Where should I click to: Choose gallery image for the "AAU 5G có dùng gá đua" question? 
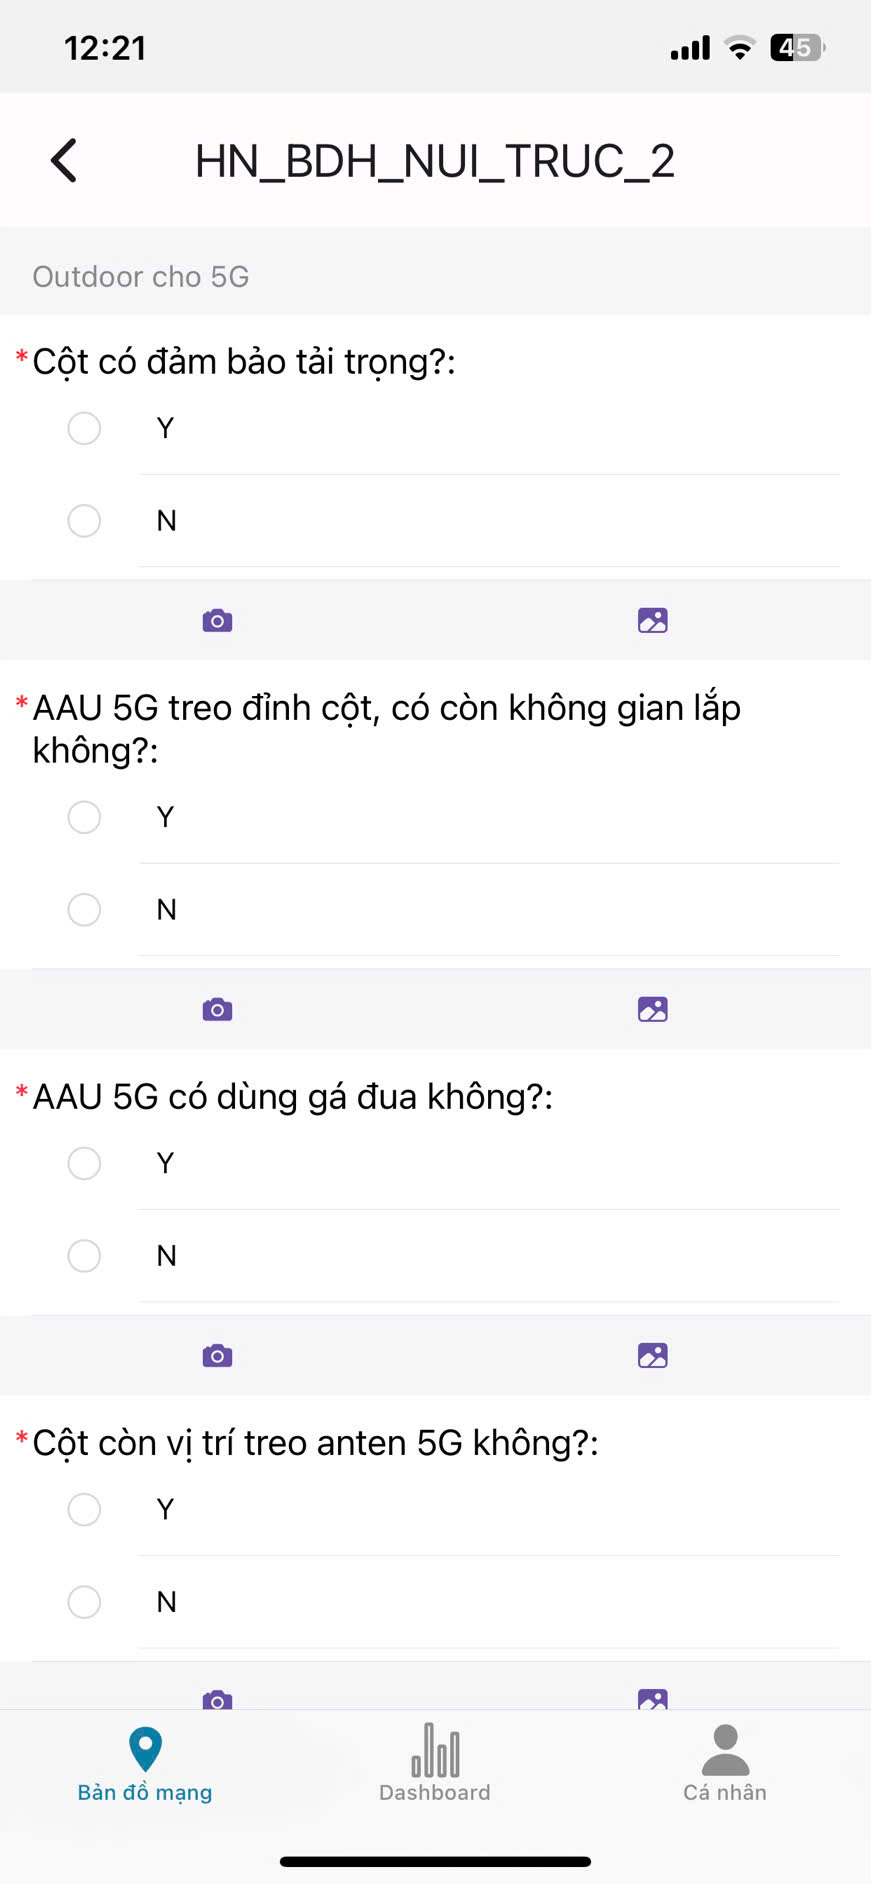652,1356
